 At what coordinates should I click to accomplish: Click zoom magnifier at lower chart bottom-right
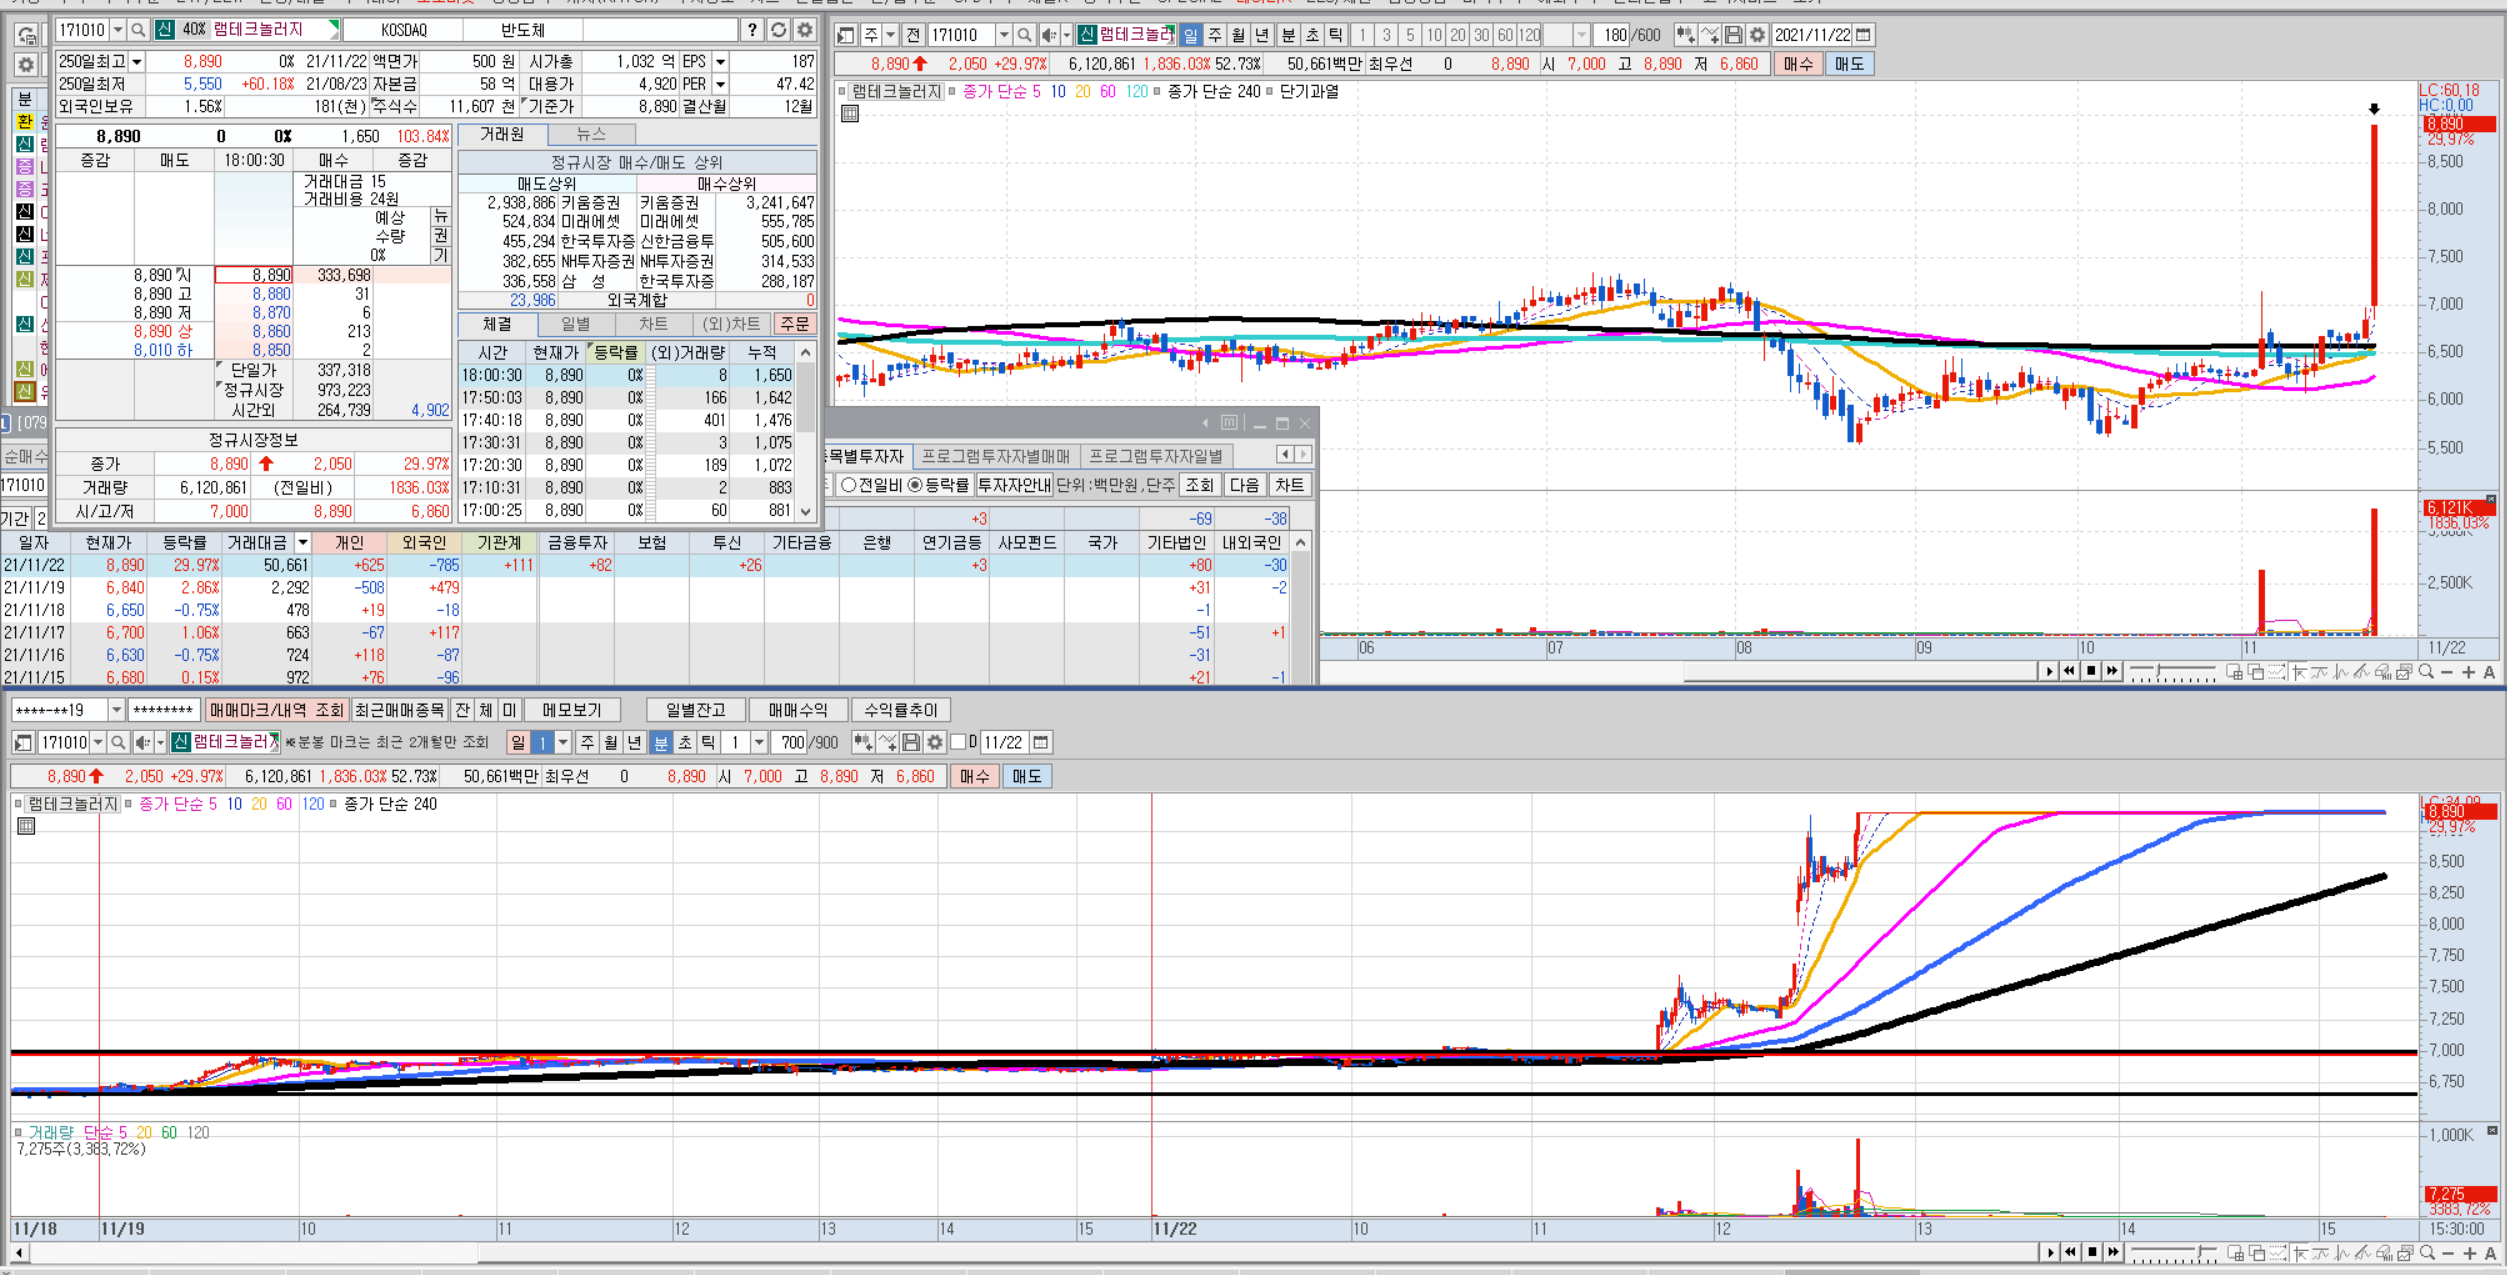tap(2426, 1252)
